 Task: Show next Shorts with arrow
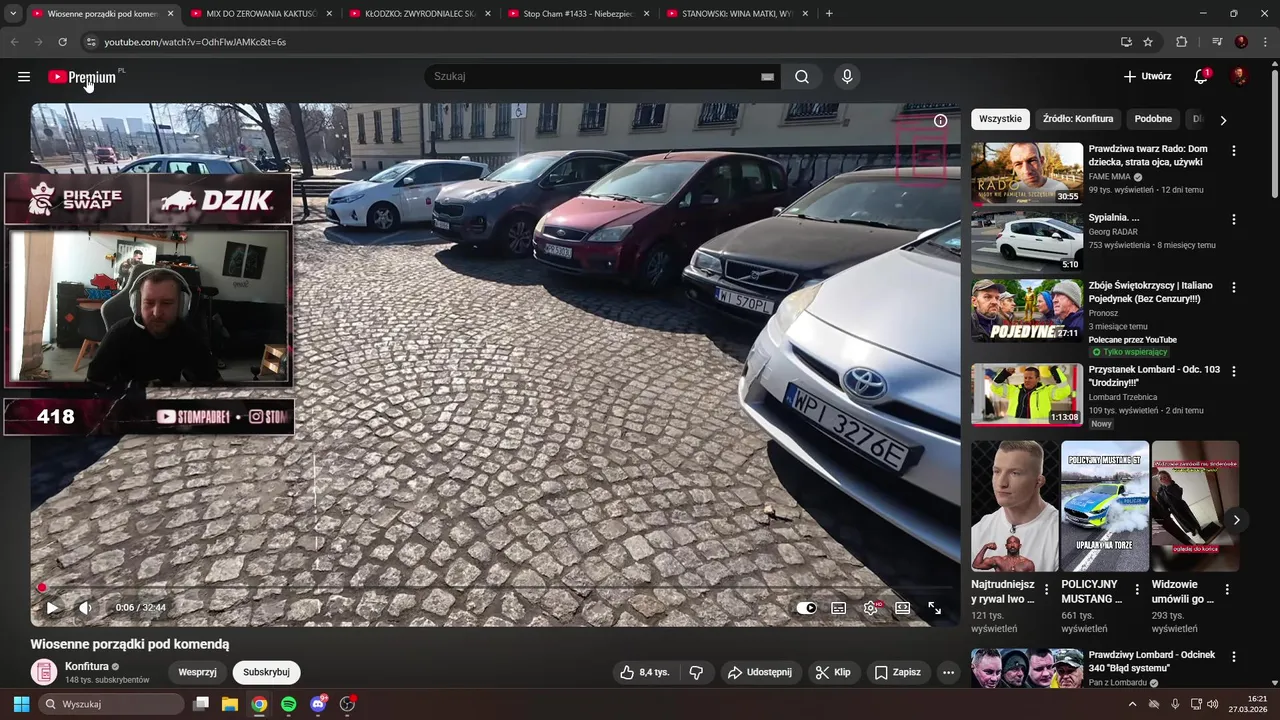tap(1236, 520)
